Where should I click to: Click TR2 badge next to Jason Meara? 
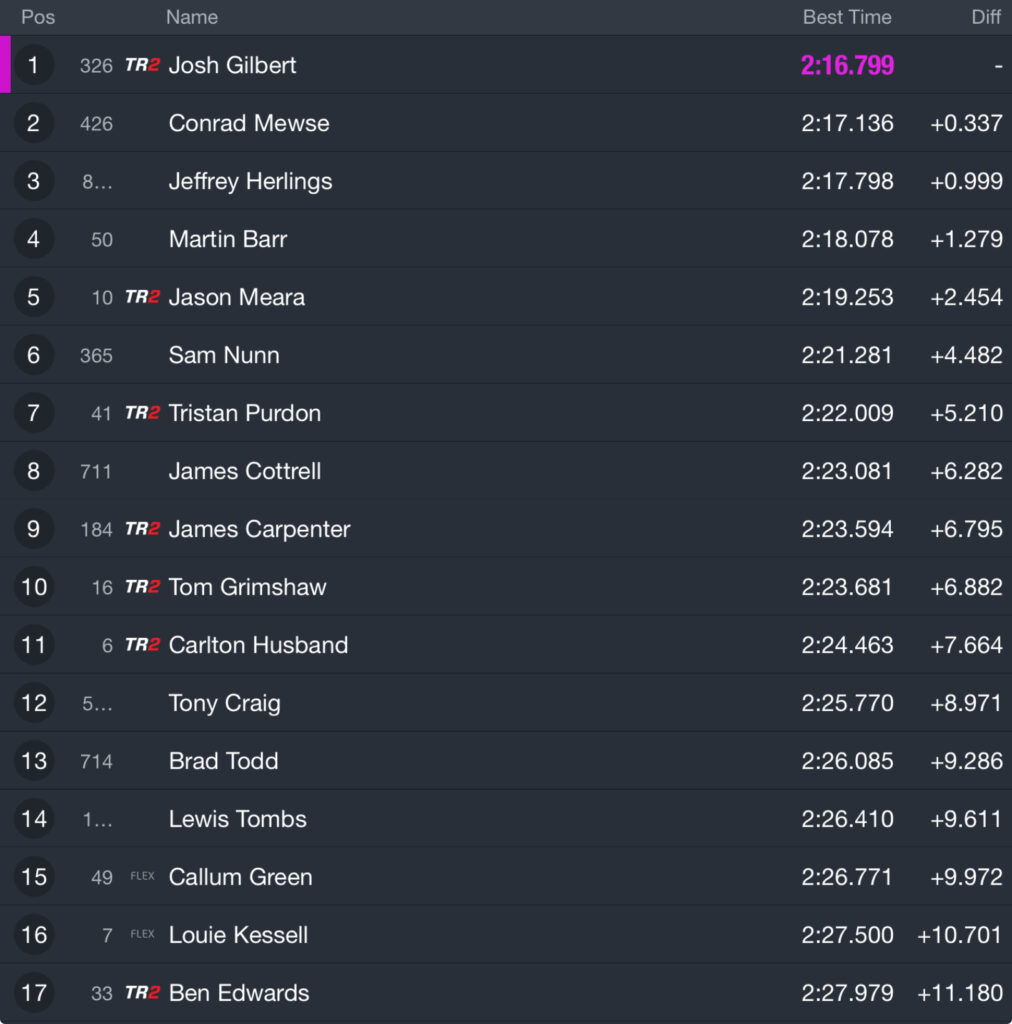coord(142,296)
